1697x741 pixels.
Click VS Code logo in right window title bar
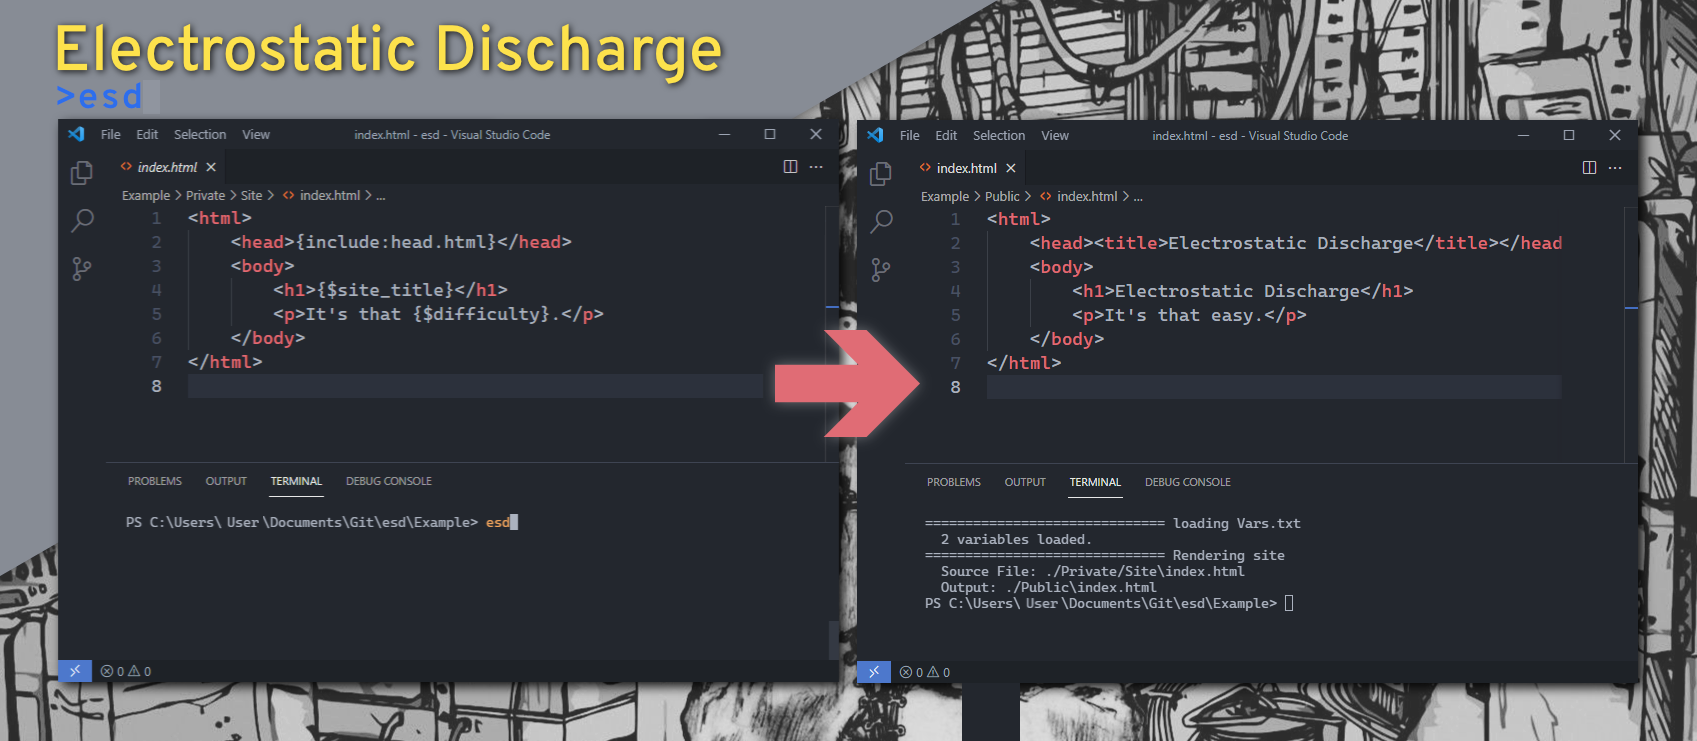[875, 135]
